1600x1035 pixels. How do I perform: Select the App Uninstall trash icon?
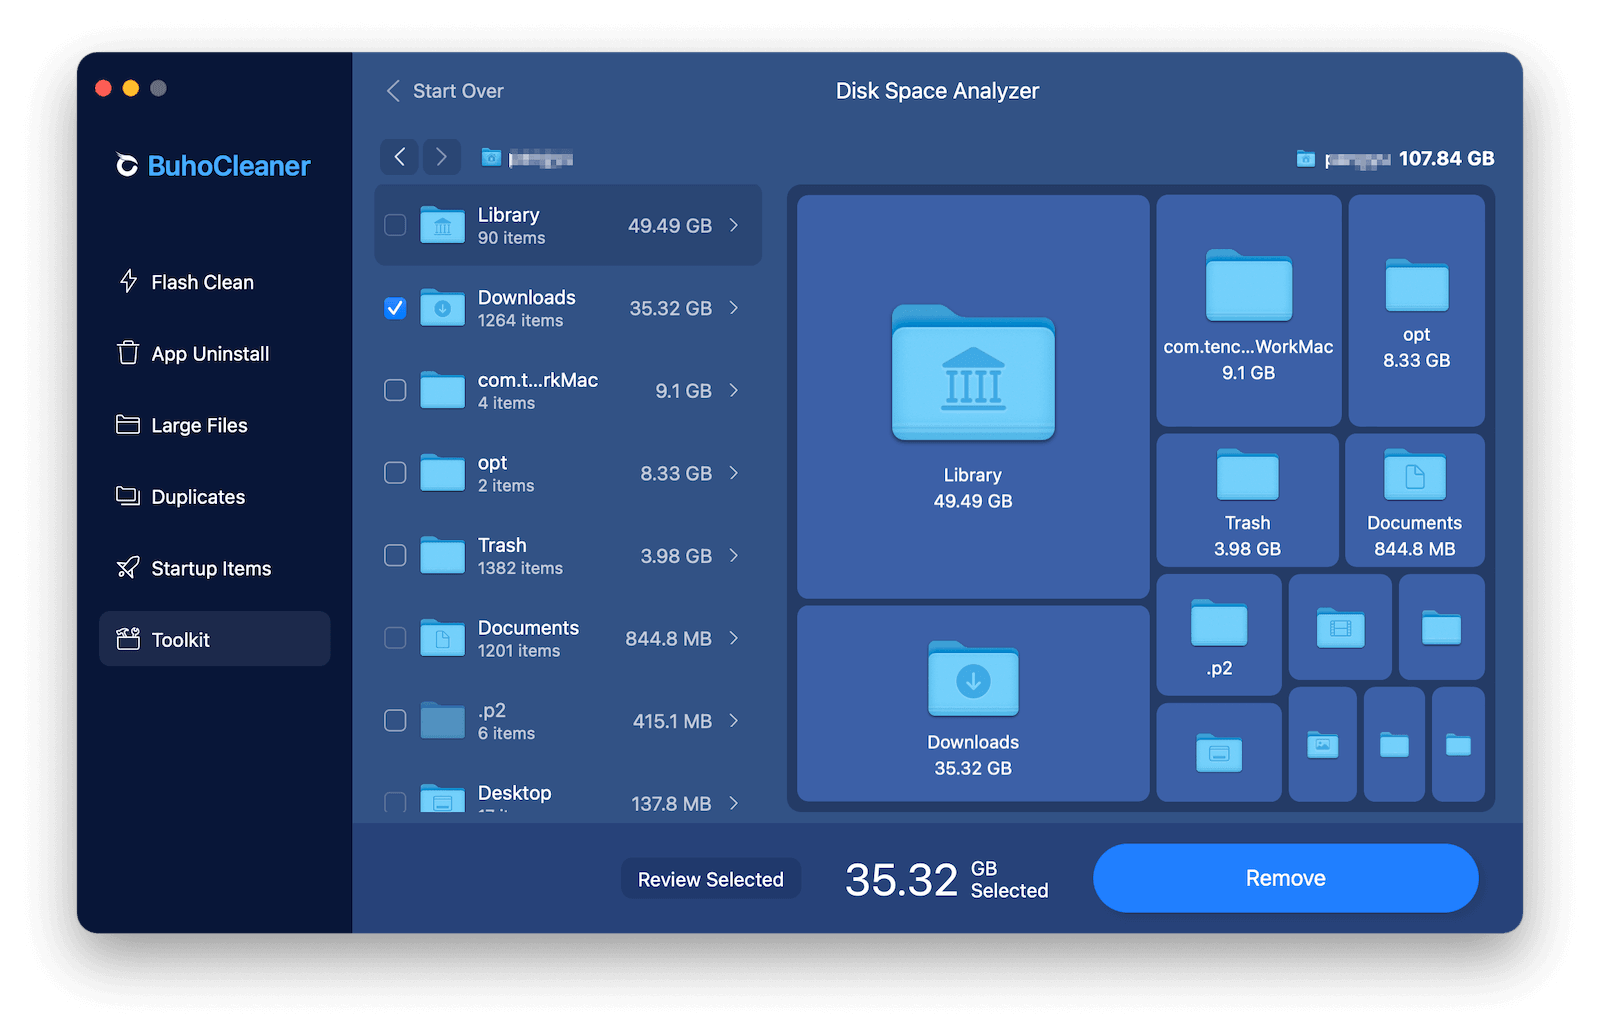pyautogui.click(x=128, y=353)
